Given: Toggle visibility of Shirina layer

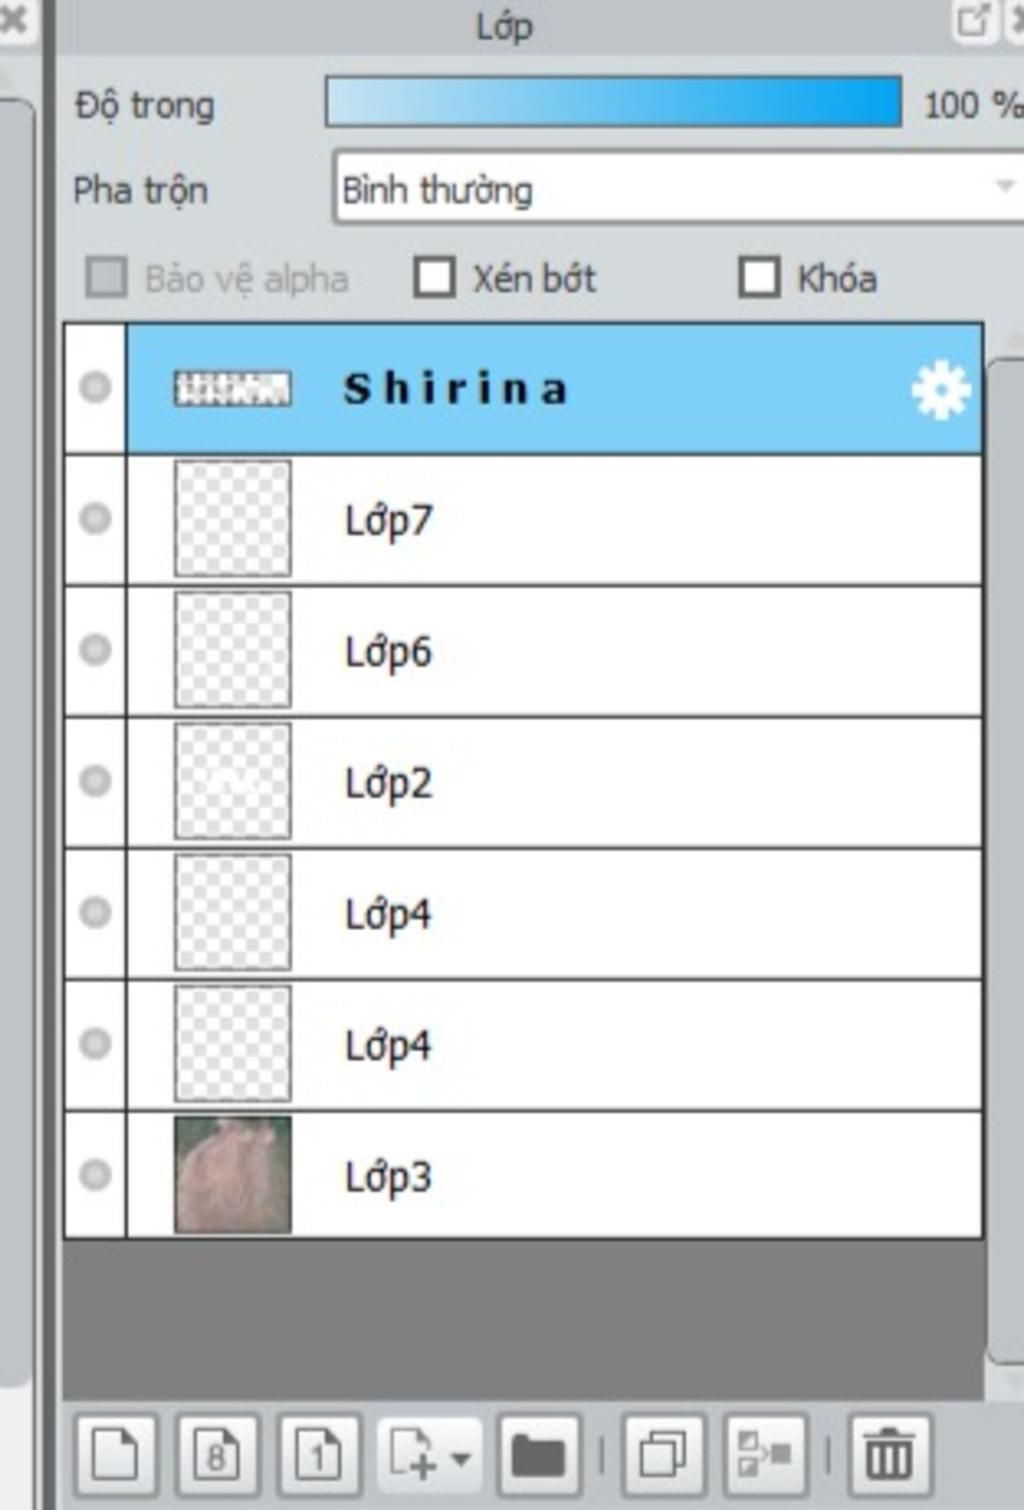Looking at the screenshot, I should [95, 387].
